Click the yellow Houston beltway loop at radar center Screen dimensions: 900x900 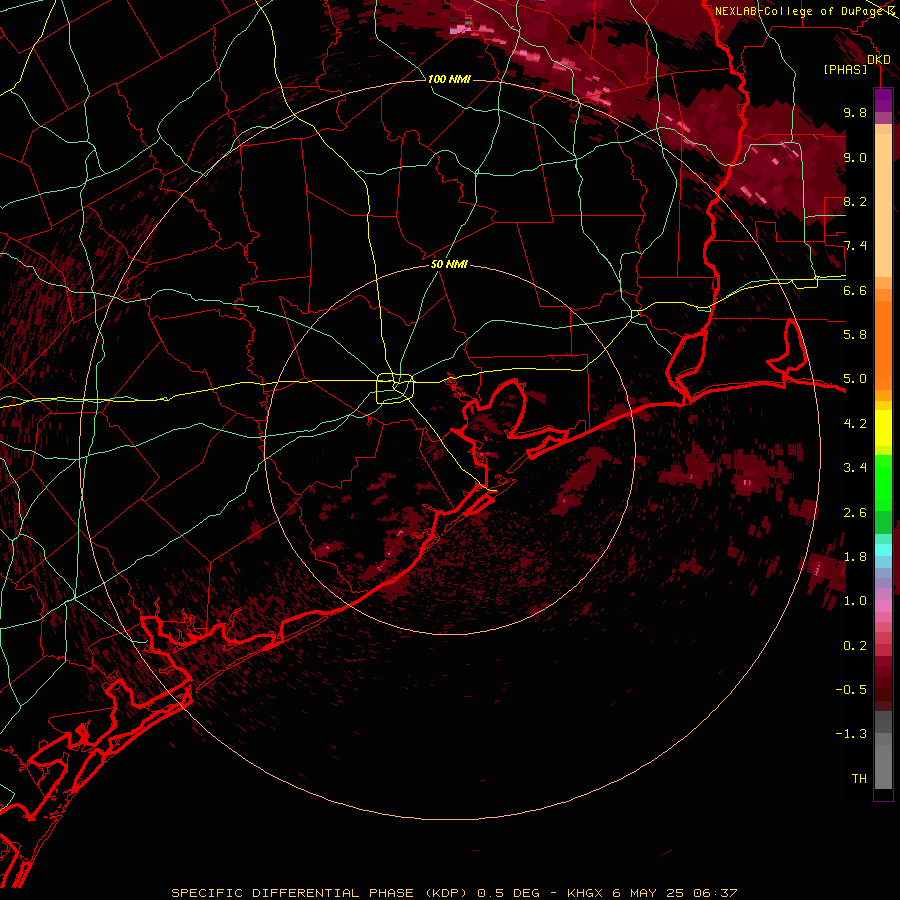point(395,389)
